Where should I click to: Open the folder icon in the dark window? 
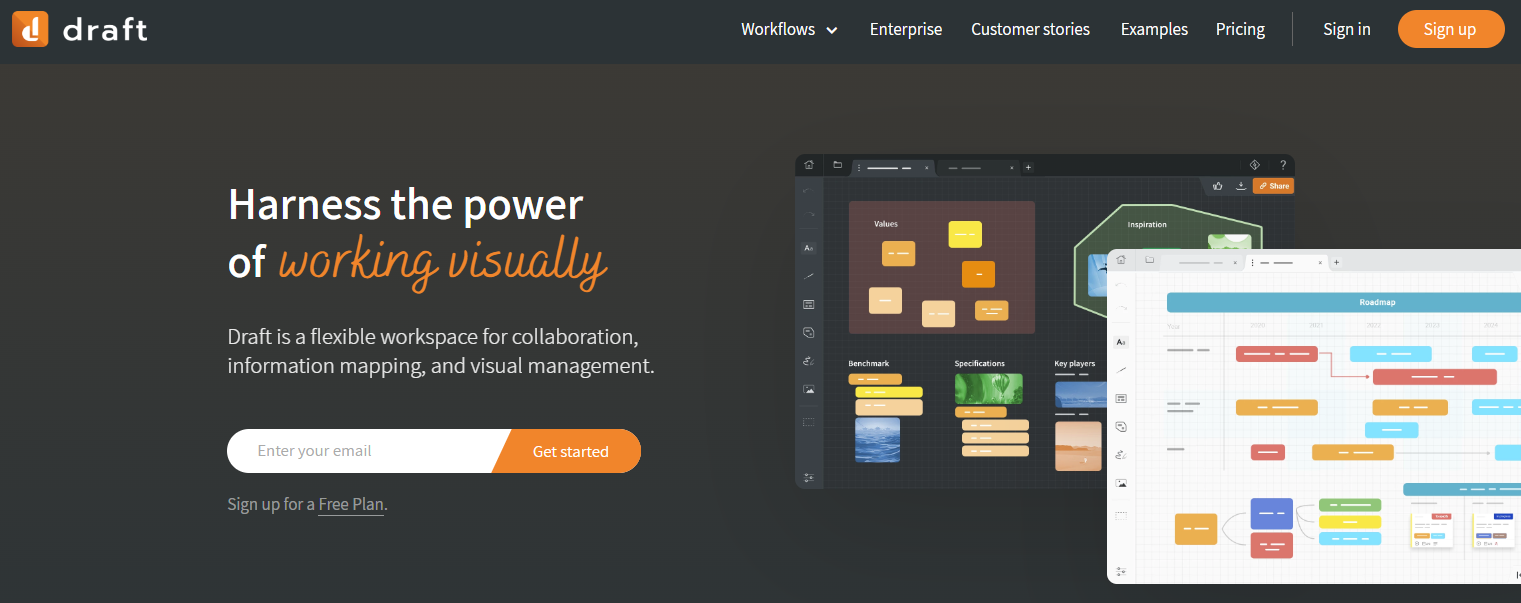point(838,165)
